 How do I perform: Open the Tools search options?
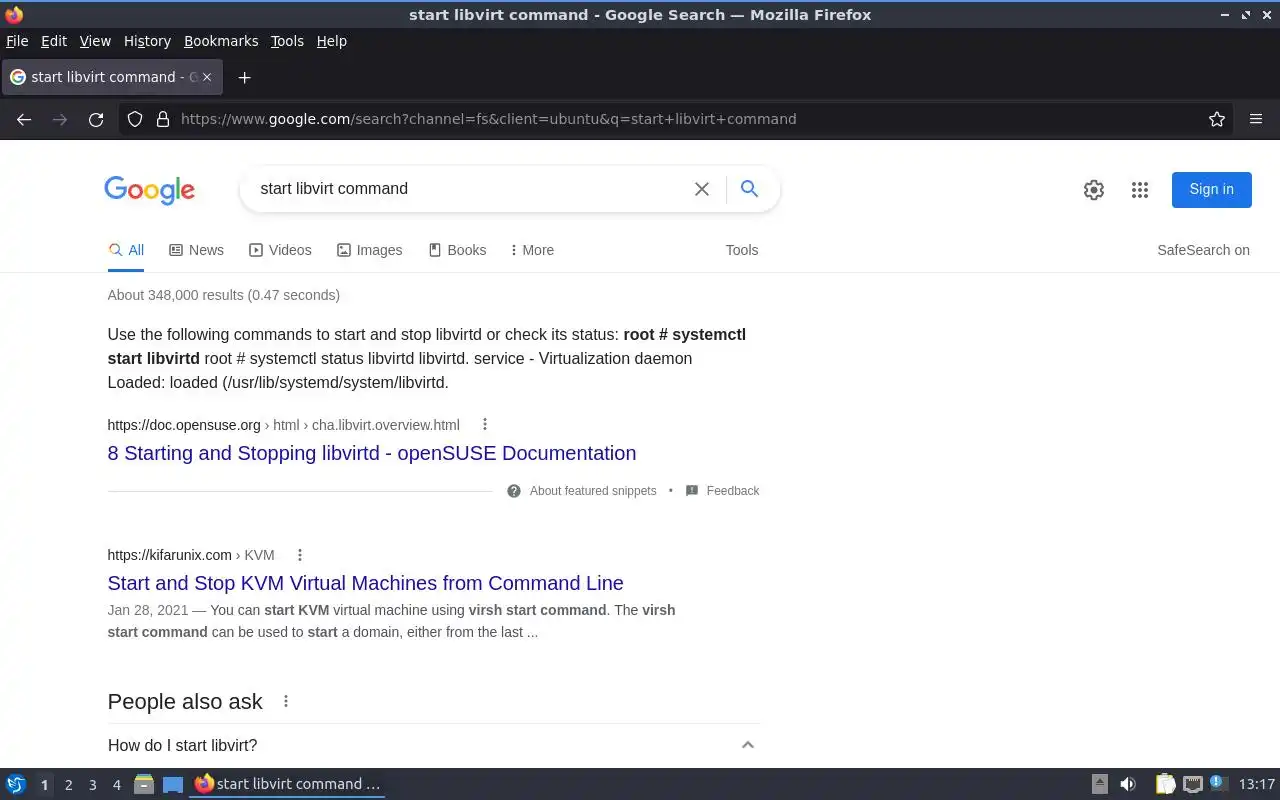(x=742, y=250)
